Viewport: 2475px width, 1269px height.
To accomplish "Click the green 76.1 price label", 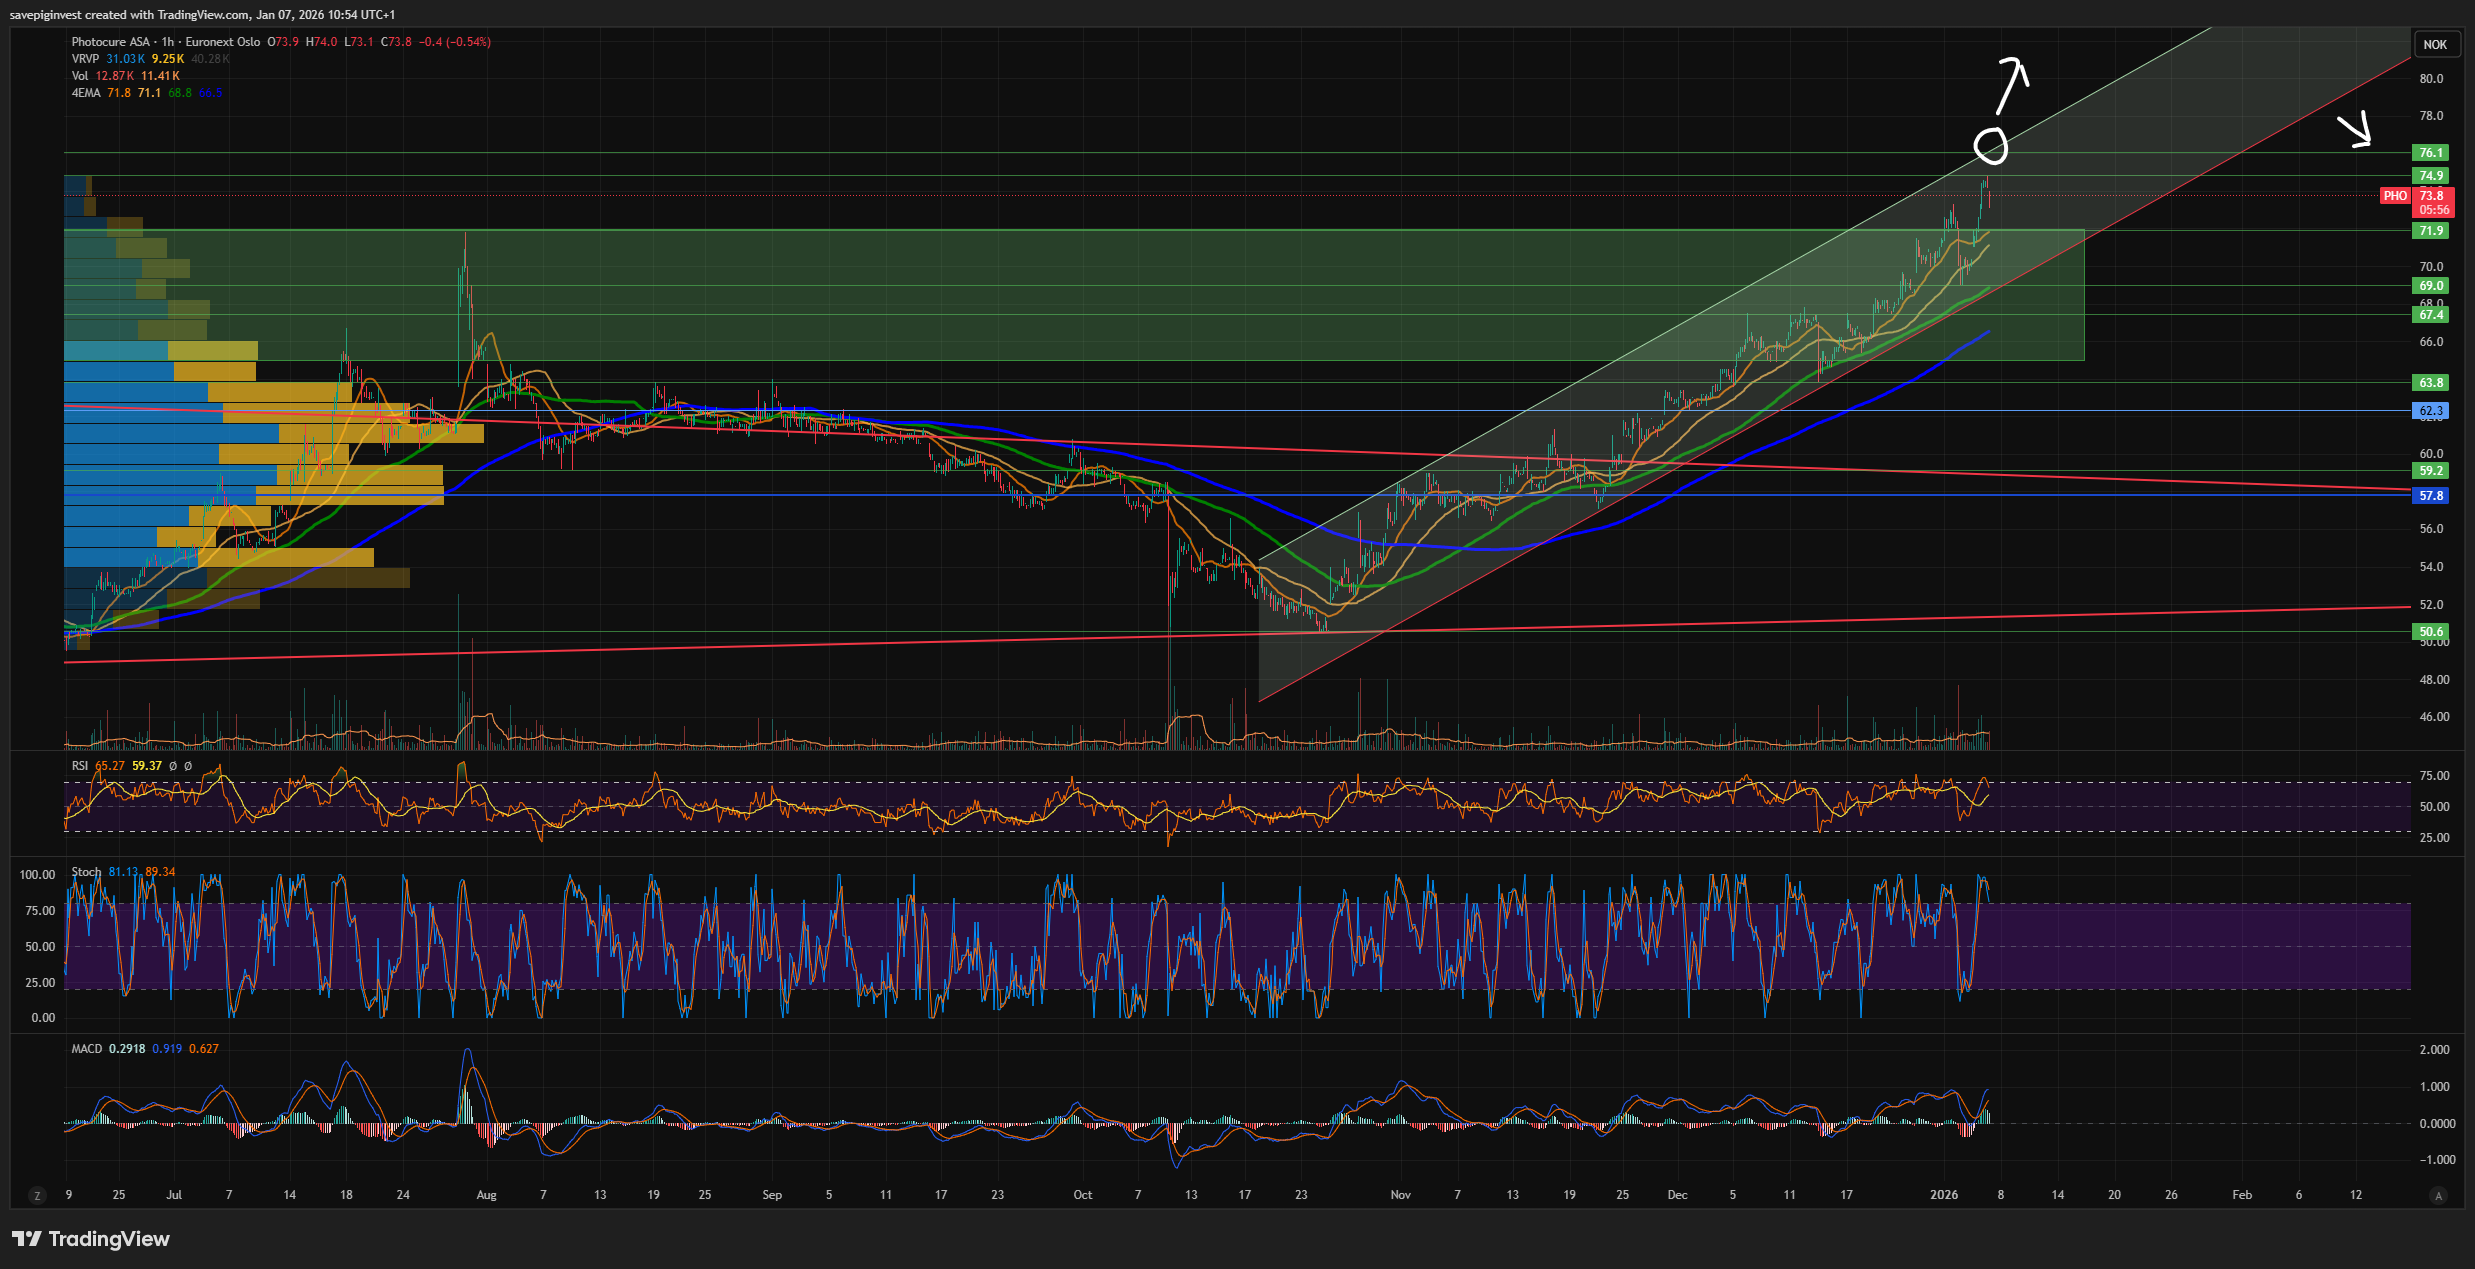I will [2431, 153].
